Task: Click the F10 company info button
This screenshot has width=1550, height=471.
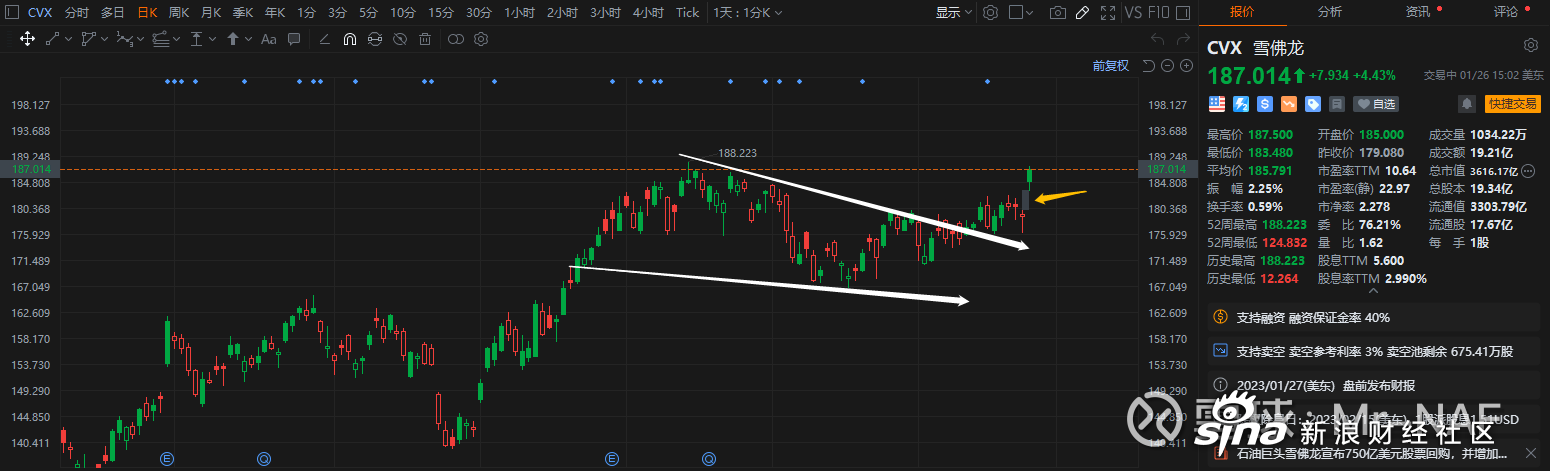Action: coord(1158,13)
